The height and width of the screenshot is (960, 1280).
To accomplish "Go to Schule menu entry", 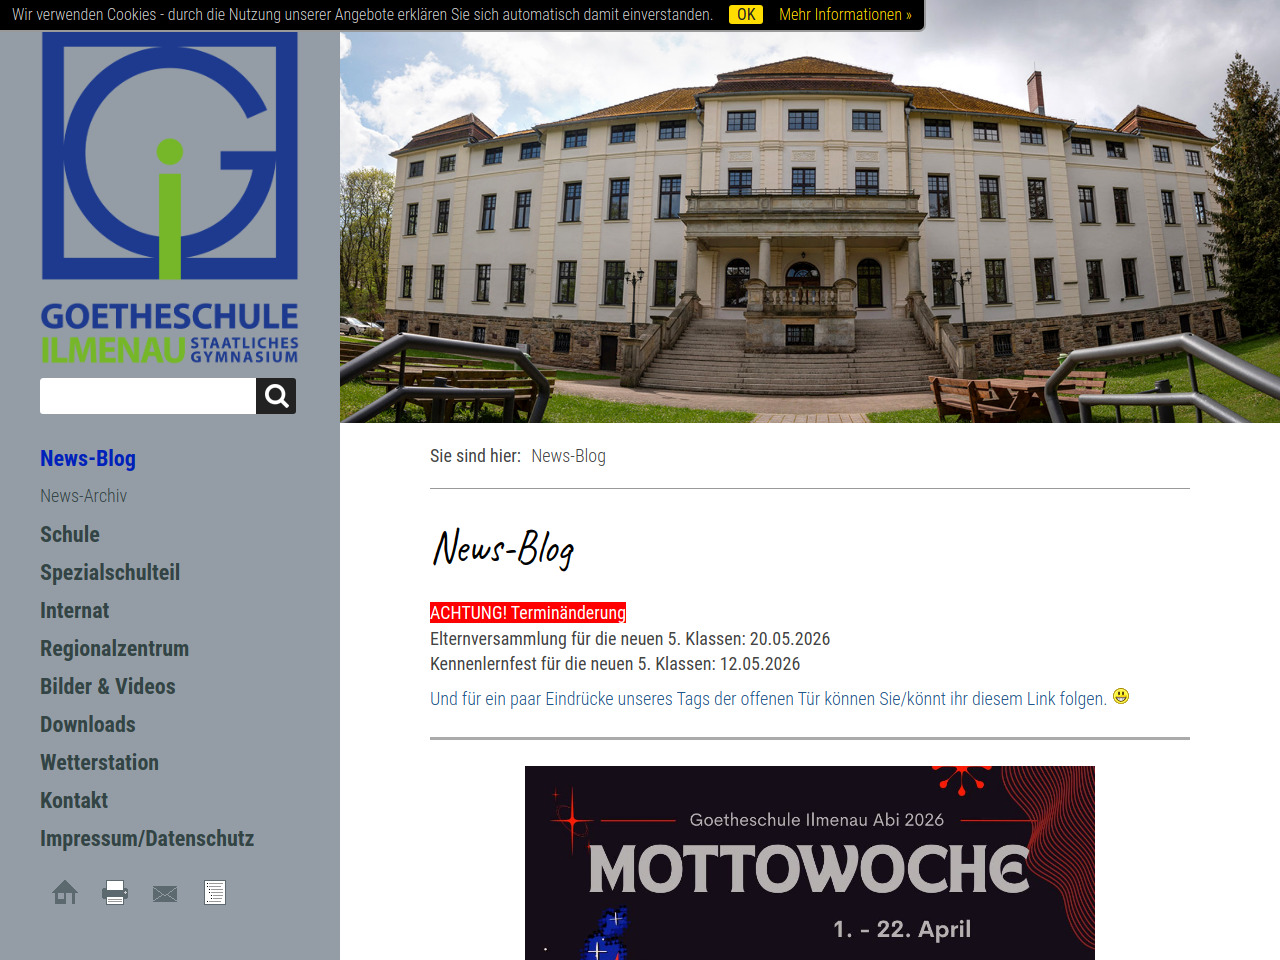I will pyautogui.click(x=70, y=534).
